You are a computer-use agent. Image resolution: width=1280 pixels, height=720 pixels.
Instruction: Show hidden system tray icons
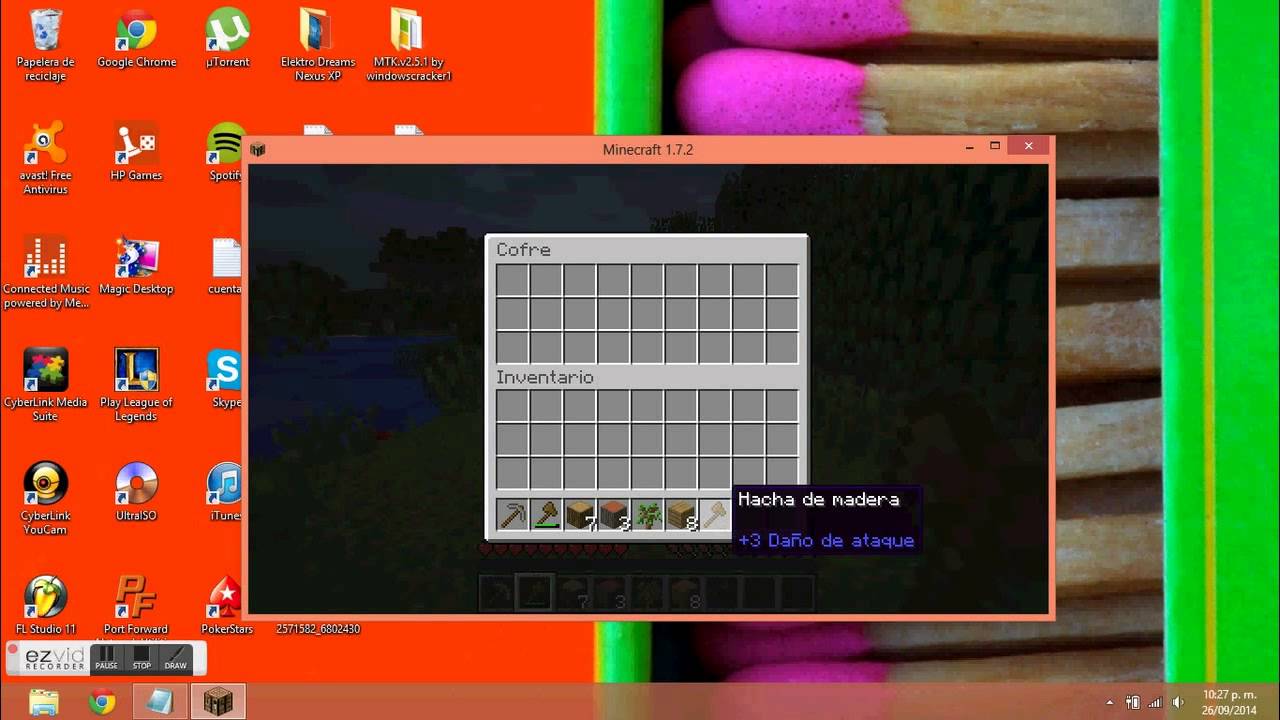(x=1110, y=702)
